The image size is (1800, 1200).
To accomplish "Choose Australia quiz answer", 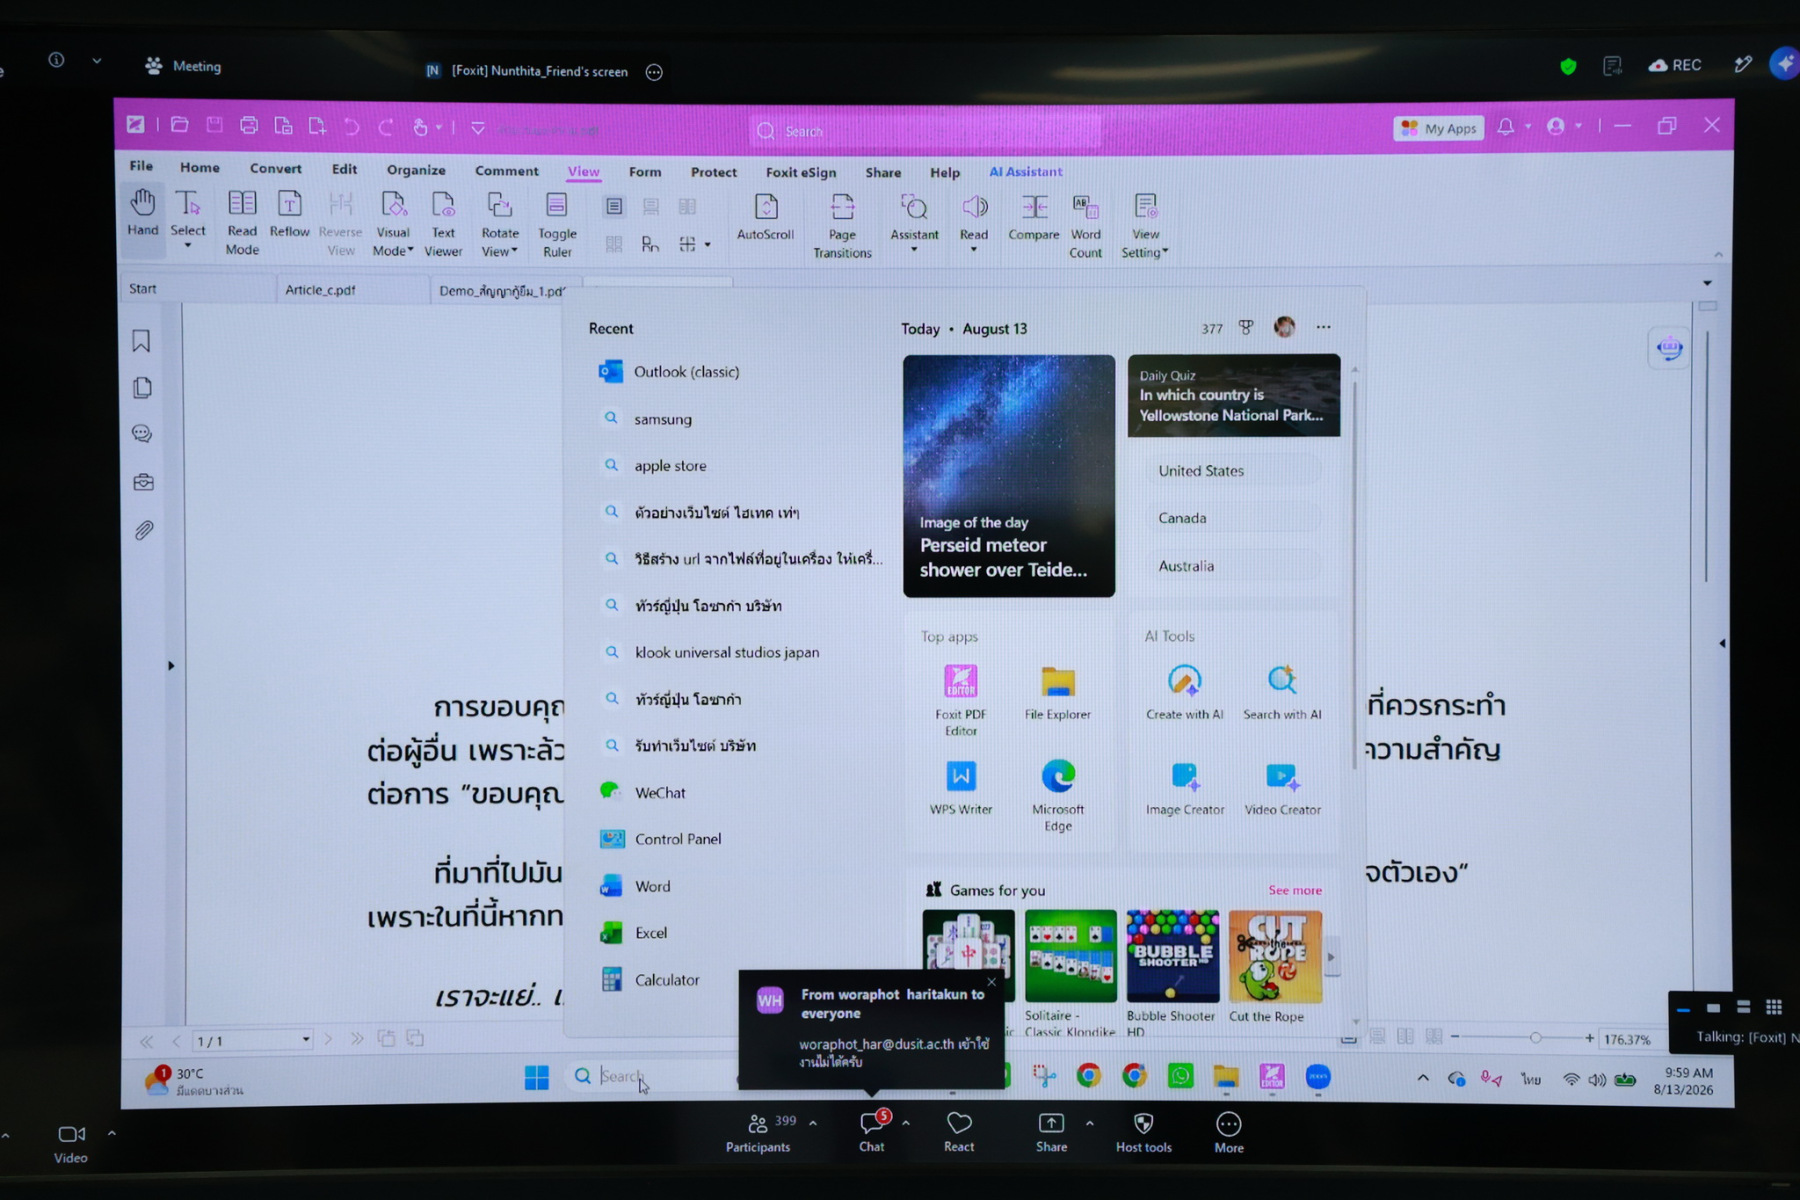I will 1234,566.
